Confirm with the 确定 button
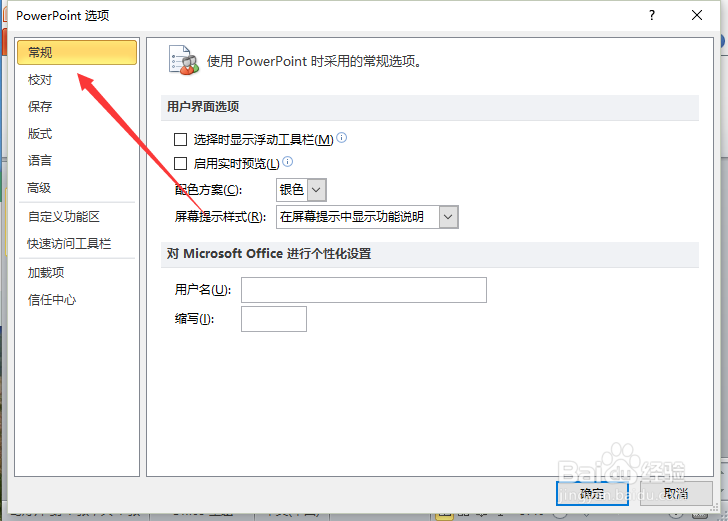728x521 pixels. pyautogui.click(x=592, y=494)
